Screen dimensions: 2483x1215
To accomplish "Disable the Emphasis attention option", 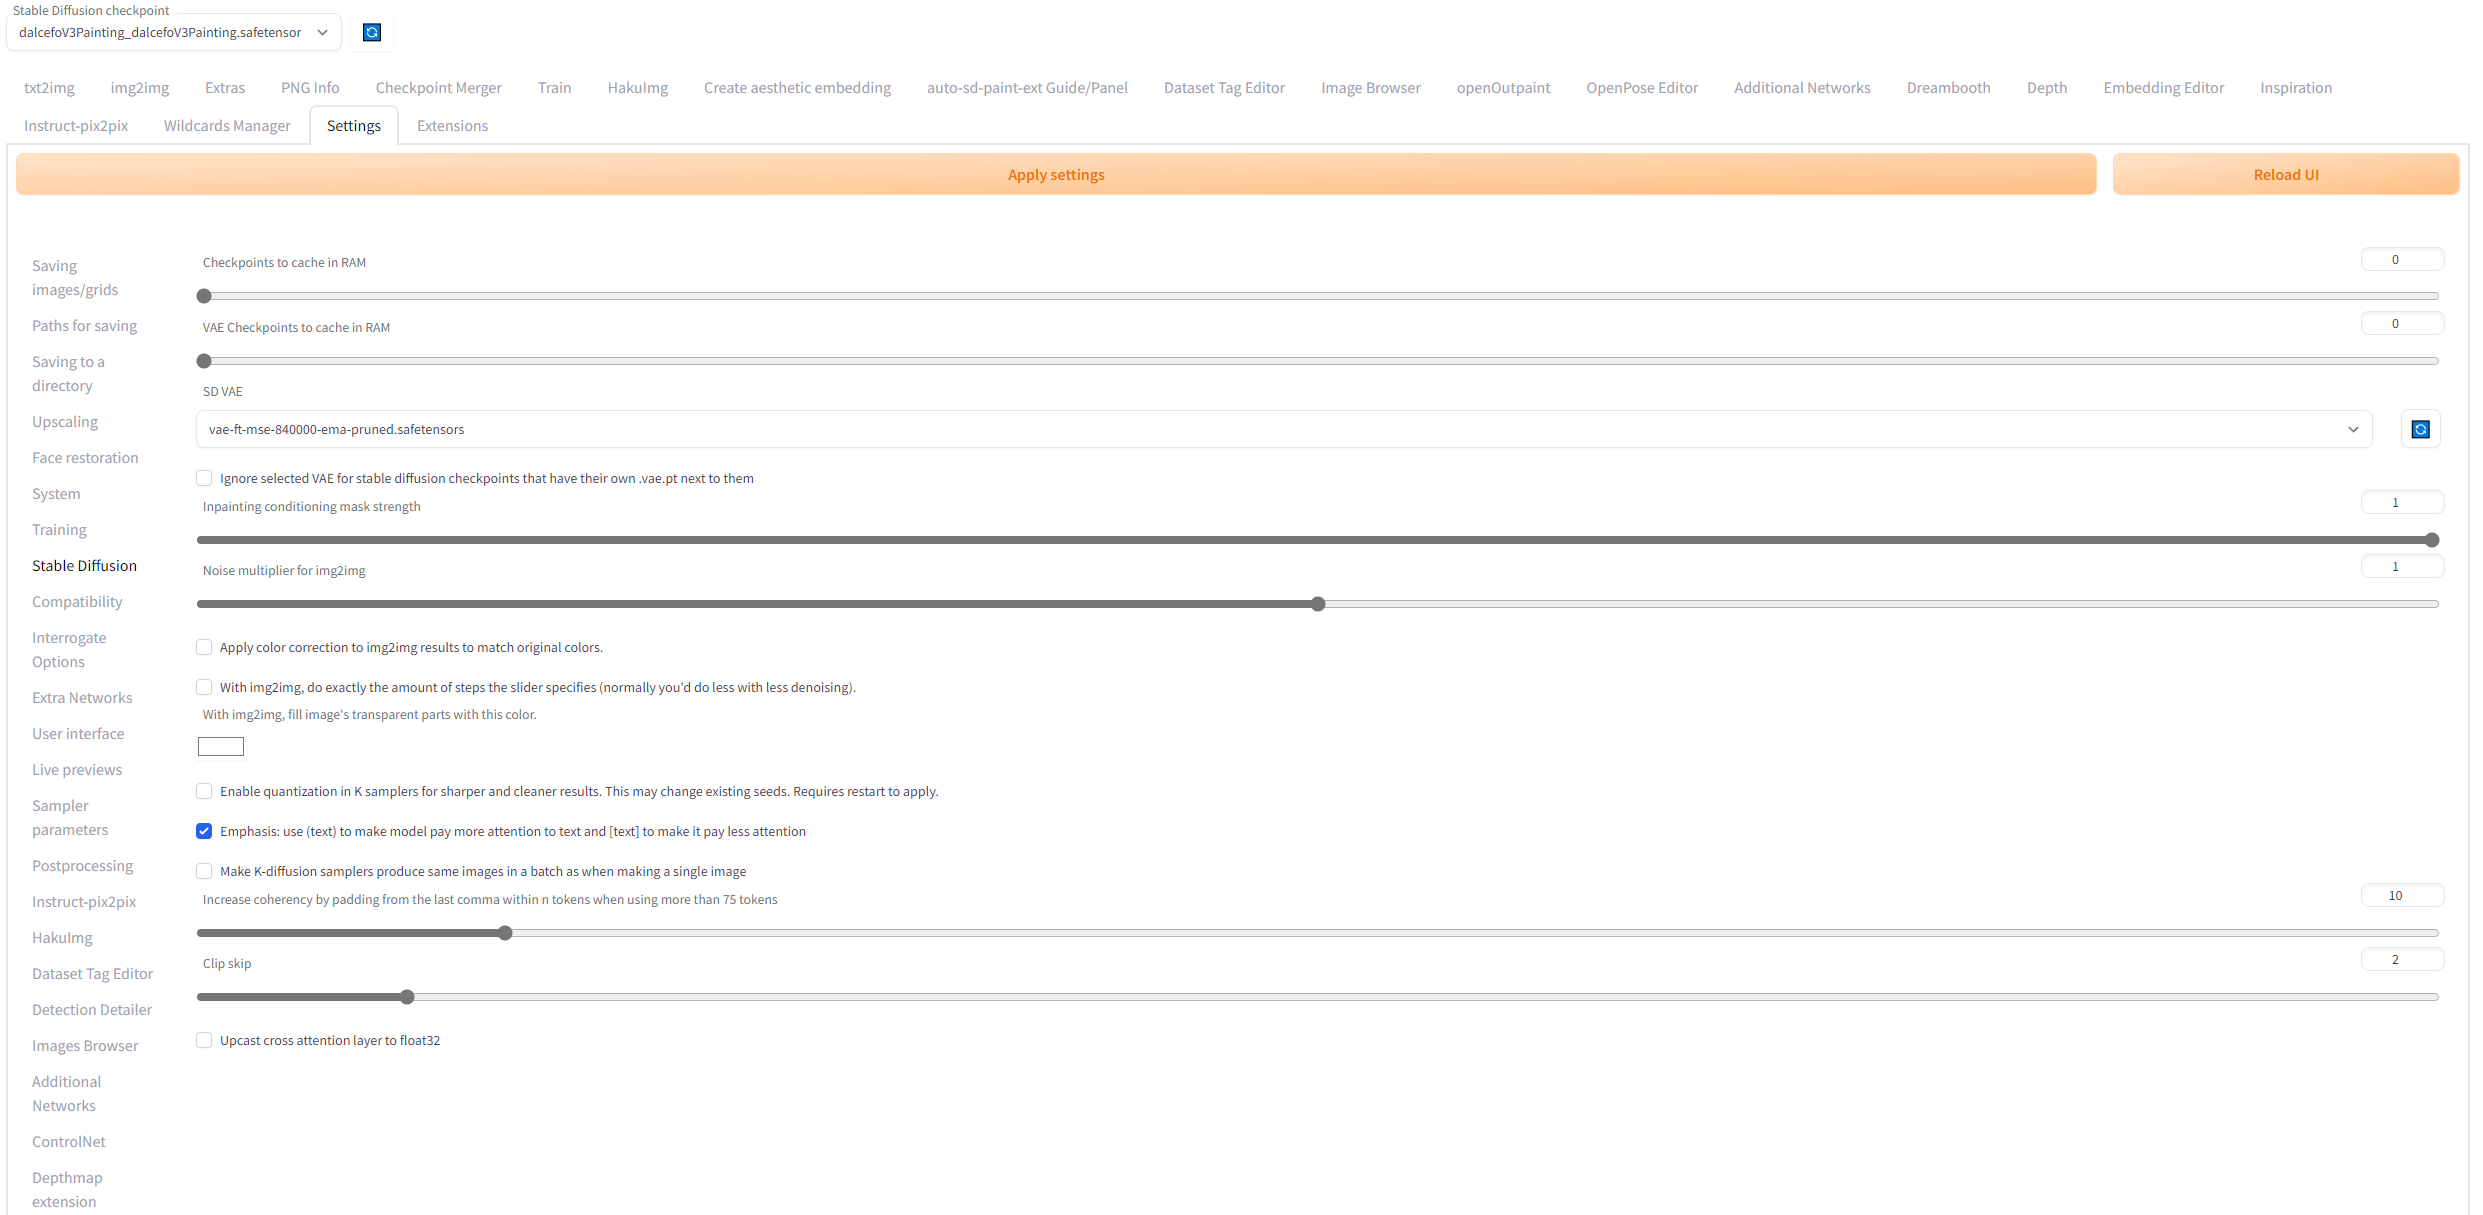I will pos(203,831).
